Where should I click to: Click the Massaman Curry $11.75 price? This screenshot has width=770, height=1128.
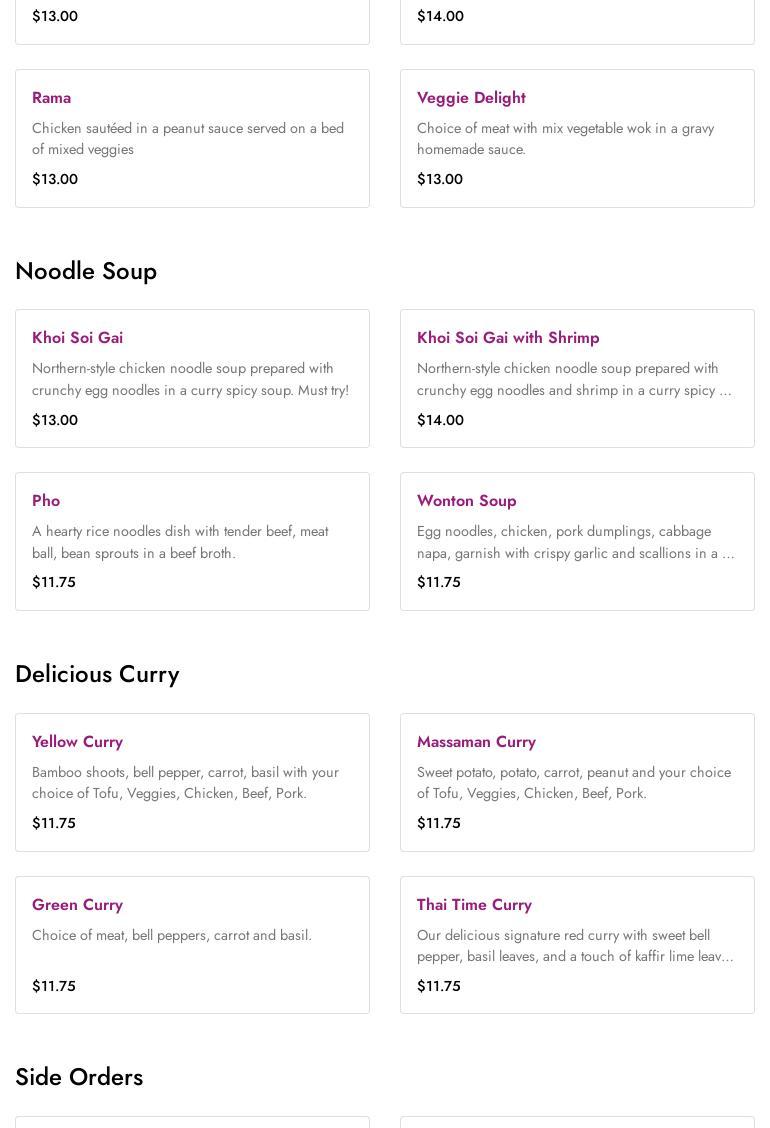click(x=439, y=823)
